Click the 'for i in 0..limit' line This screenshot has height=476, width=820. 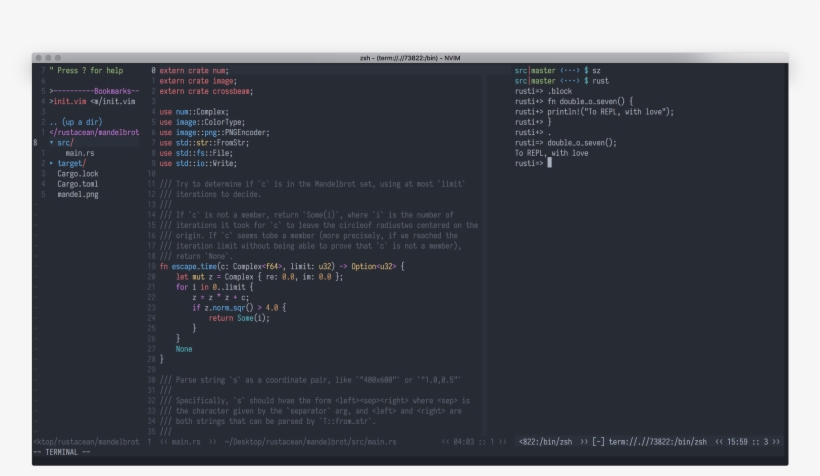(214, 287)
